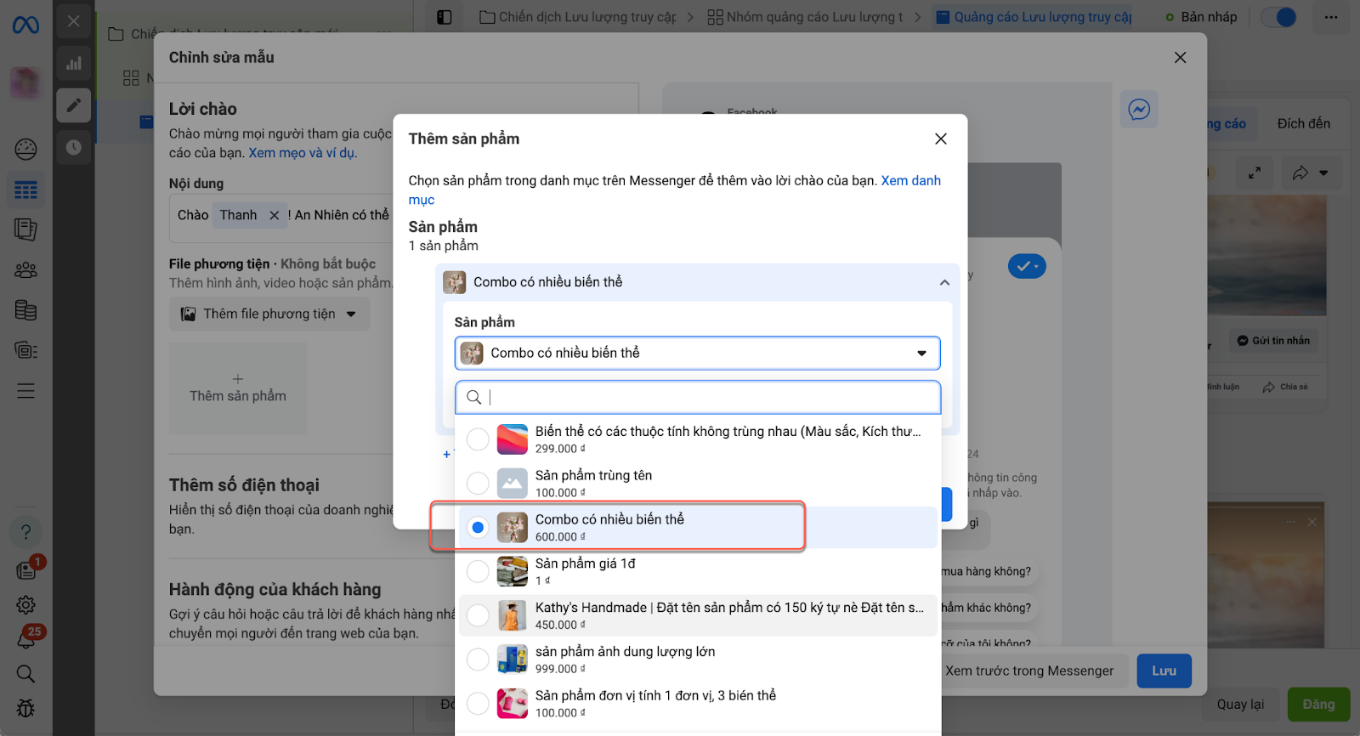Toggle the Bản nháp switch
1360x736 pixels.
(x=1278, y=17)
